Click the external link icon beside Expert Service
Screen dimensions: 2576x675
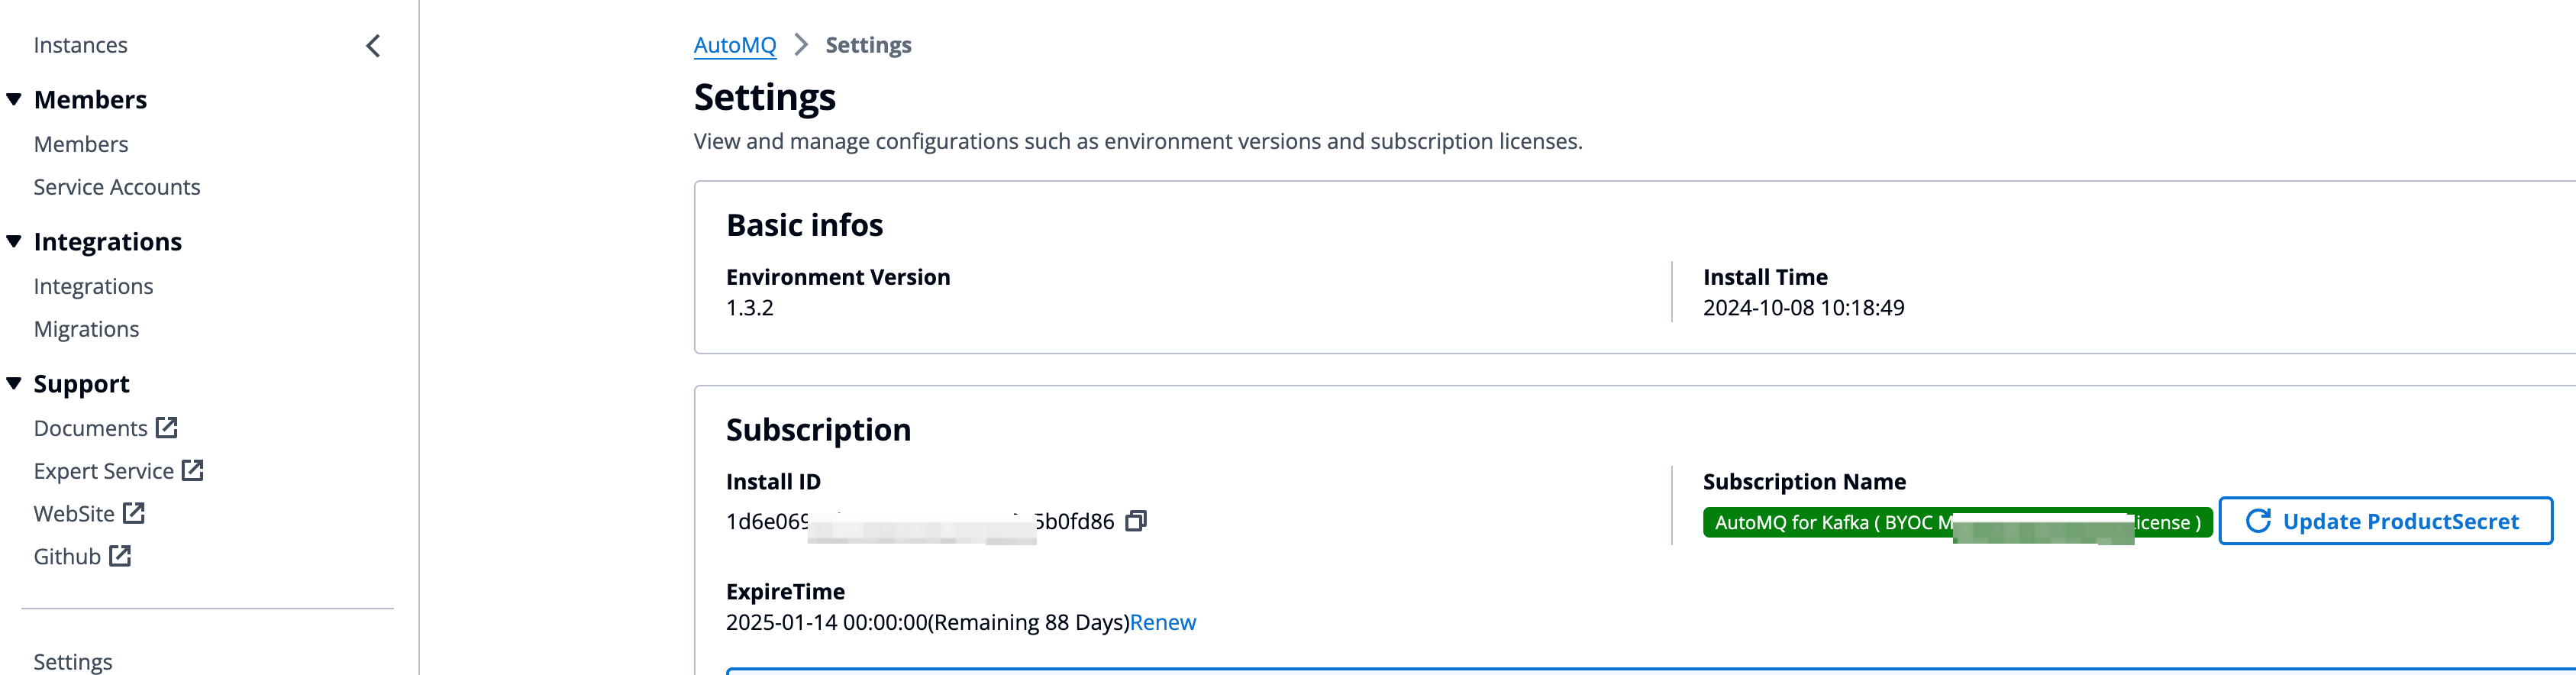click(x=193, y=471)
